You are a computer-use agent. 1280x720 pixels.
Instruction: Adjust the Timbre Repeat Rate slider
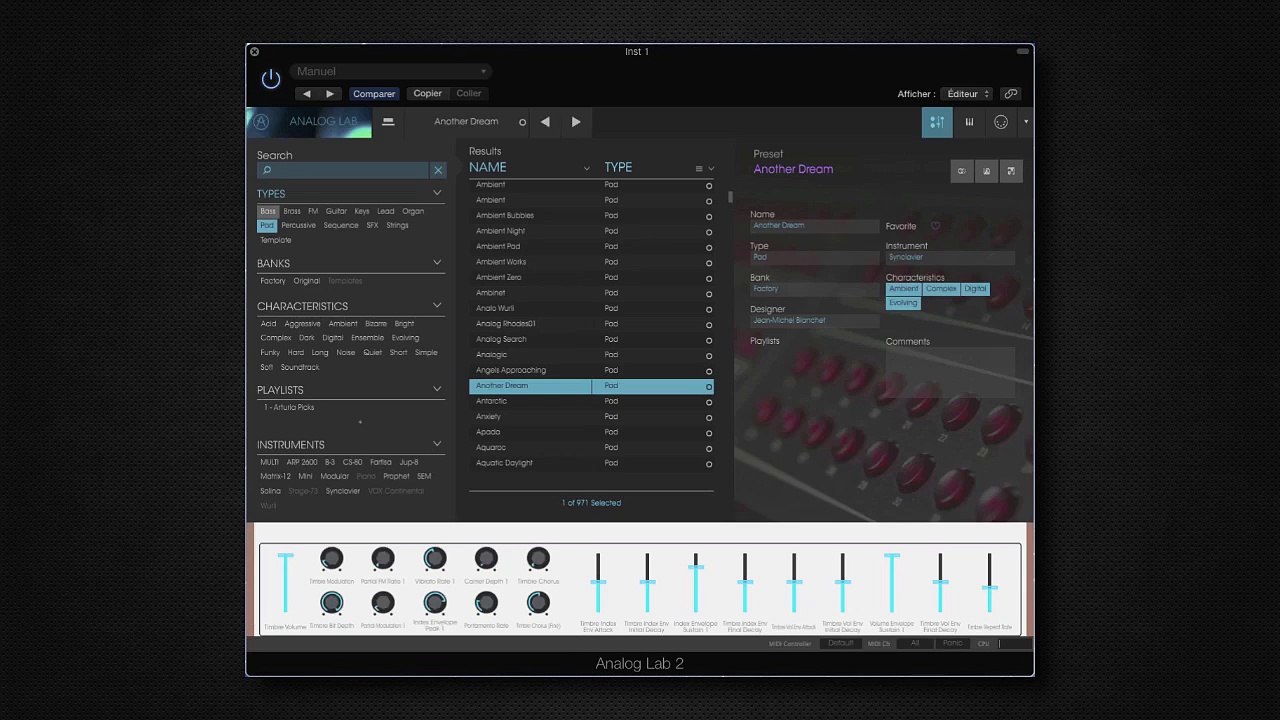(x=989, y=583)
